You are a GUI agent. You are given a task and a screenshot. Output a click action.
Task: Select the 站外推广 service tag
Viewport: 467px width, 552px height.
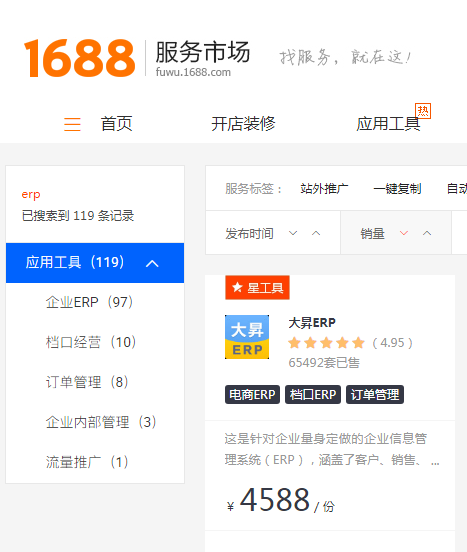point(324,189)
